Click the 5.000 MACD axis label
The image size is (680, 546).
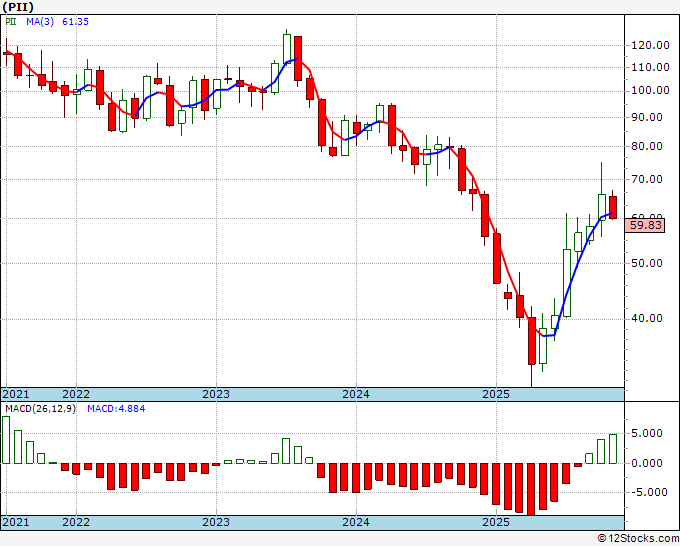[646, 433]
